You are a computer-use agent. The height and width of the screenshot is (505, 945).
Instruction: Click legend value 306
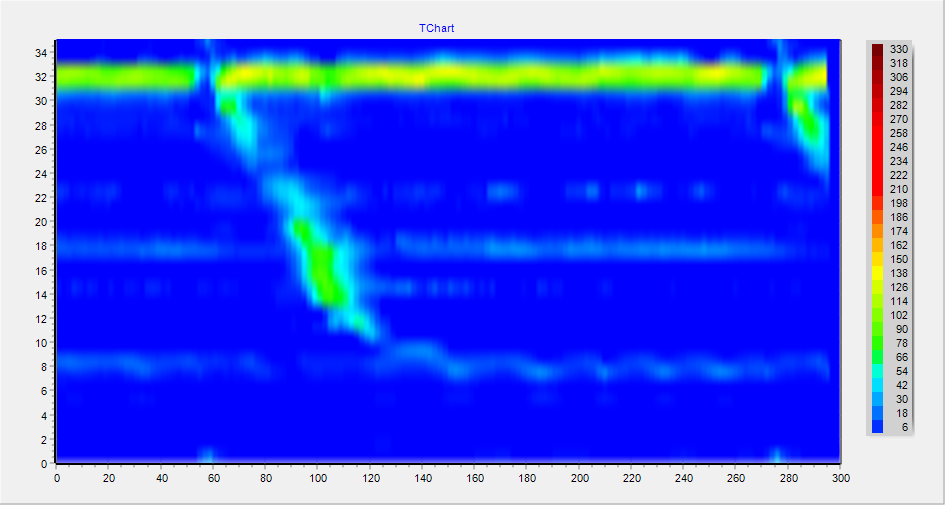(899, 77)
